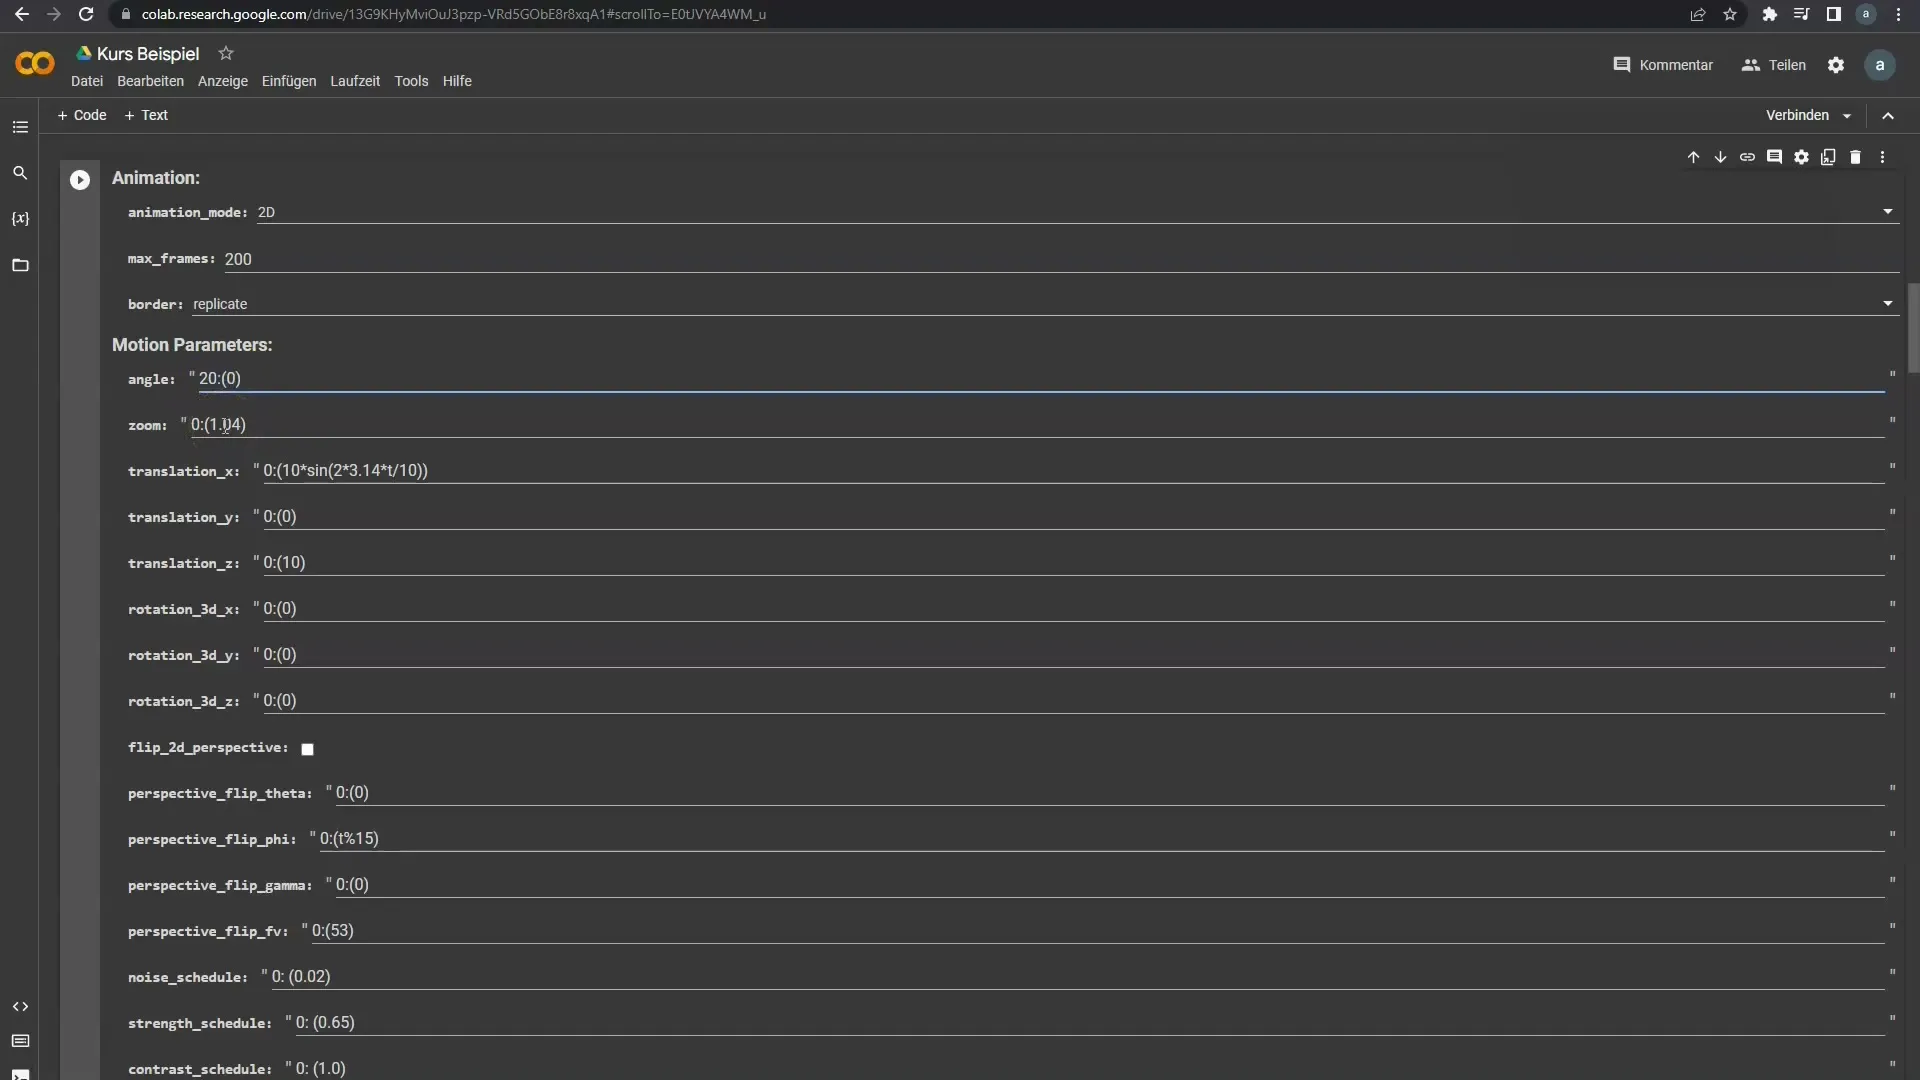Click the browser address bar URL
Viewport: 1920px width, 1080px height.
pyautogui.click(x=453, y=14)
